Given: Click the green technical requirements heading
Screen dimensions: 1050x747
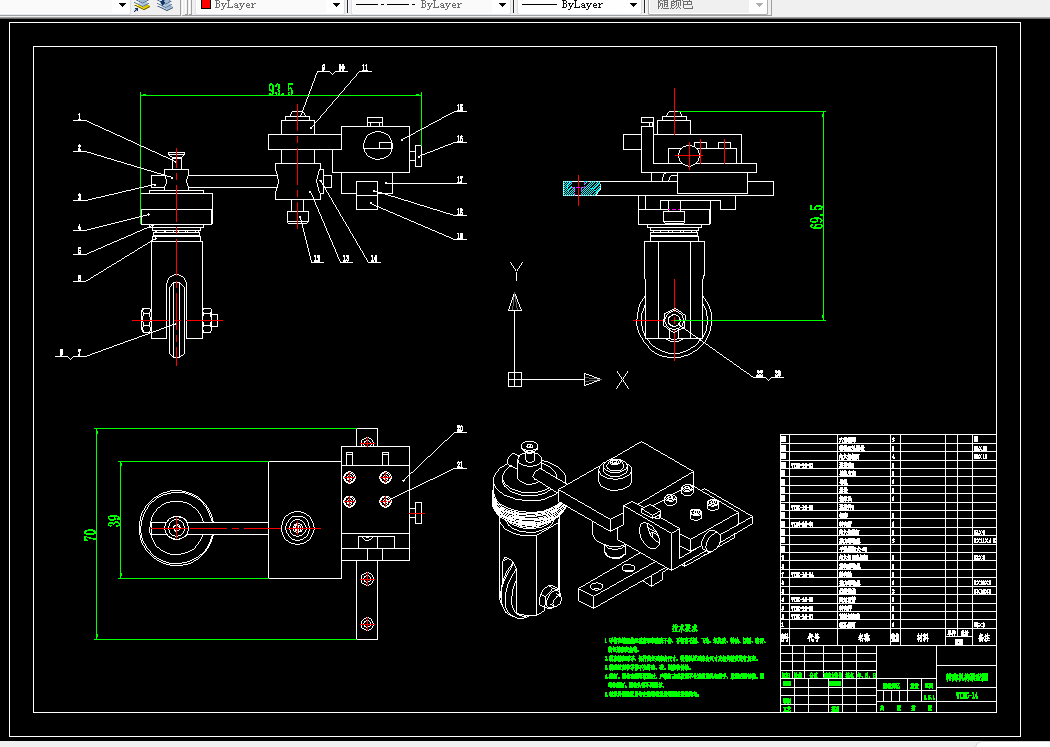Looking at the screenshot, I should point(684,628).
